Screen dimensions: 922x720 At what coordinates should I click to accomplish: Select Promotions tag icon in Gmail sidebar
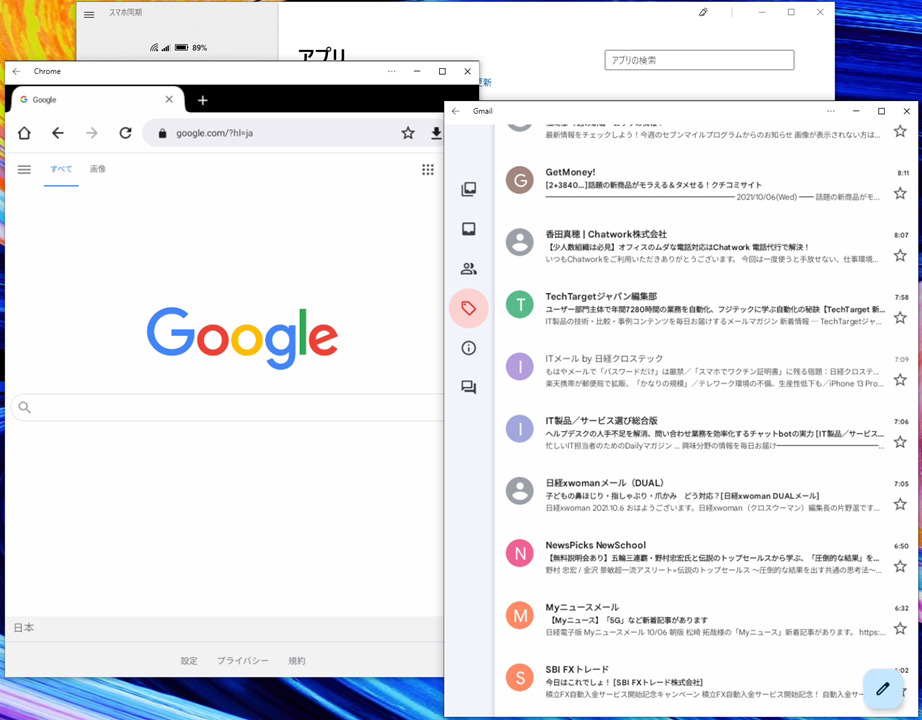(x=469, y=308)
